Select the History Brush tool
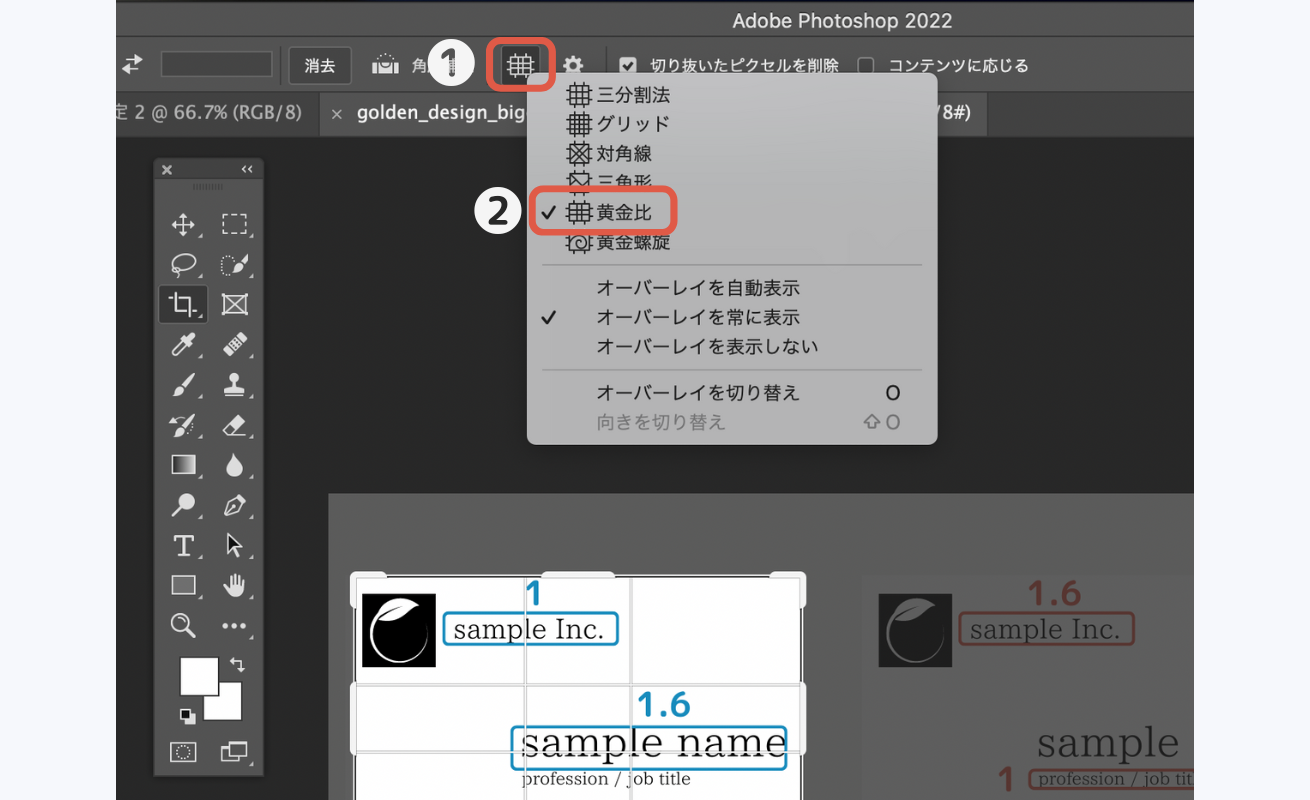 coord(183,425)
